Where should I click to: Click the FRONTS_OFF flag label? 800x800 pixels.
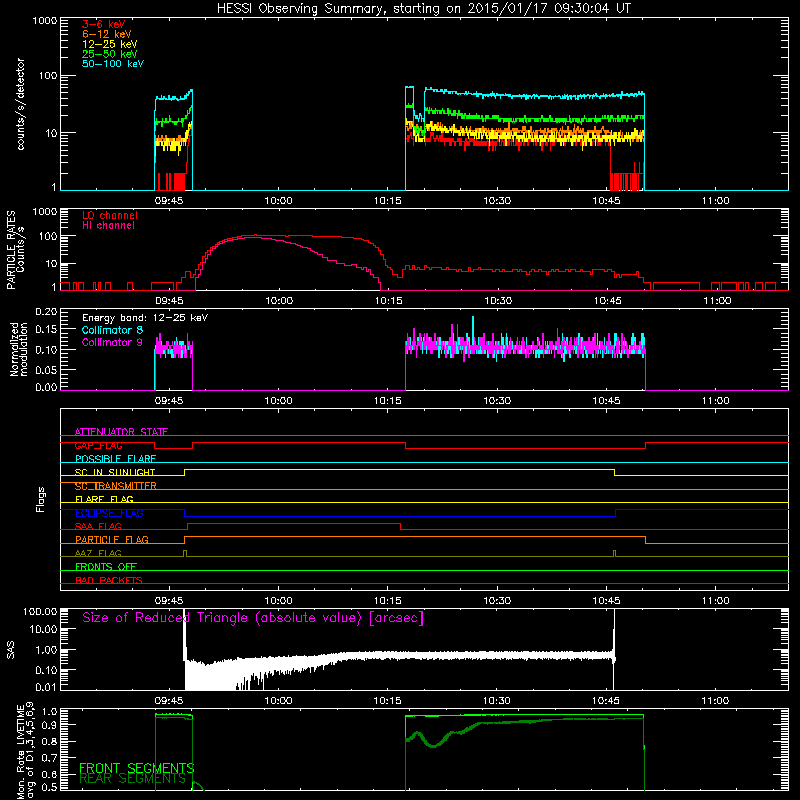pyautogui.click(x=106, y=566)
